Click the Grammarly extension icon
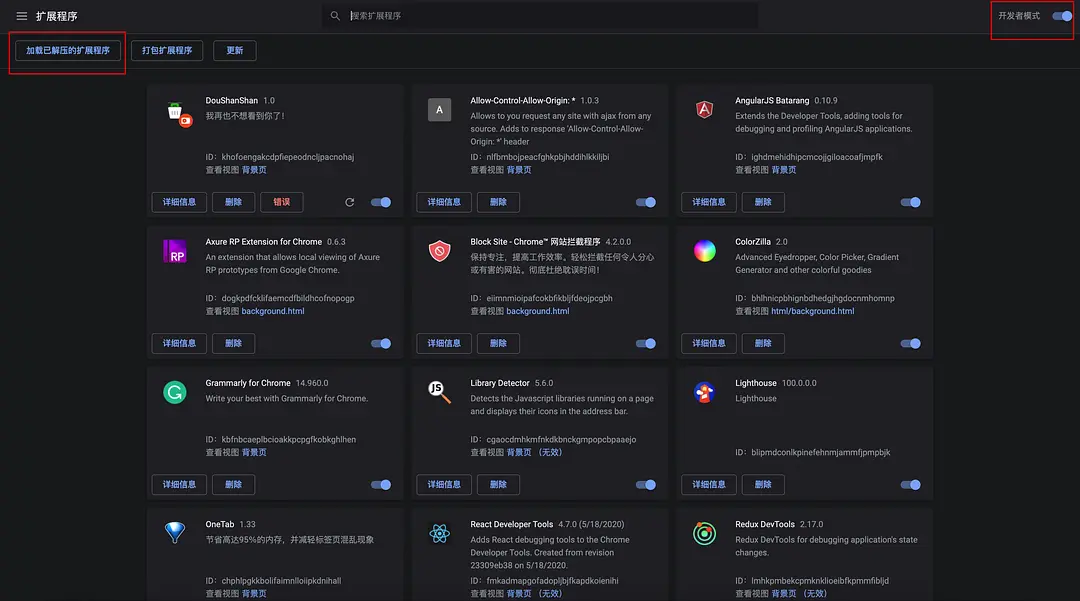The image size is (1080, 601). (175, 392)
